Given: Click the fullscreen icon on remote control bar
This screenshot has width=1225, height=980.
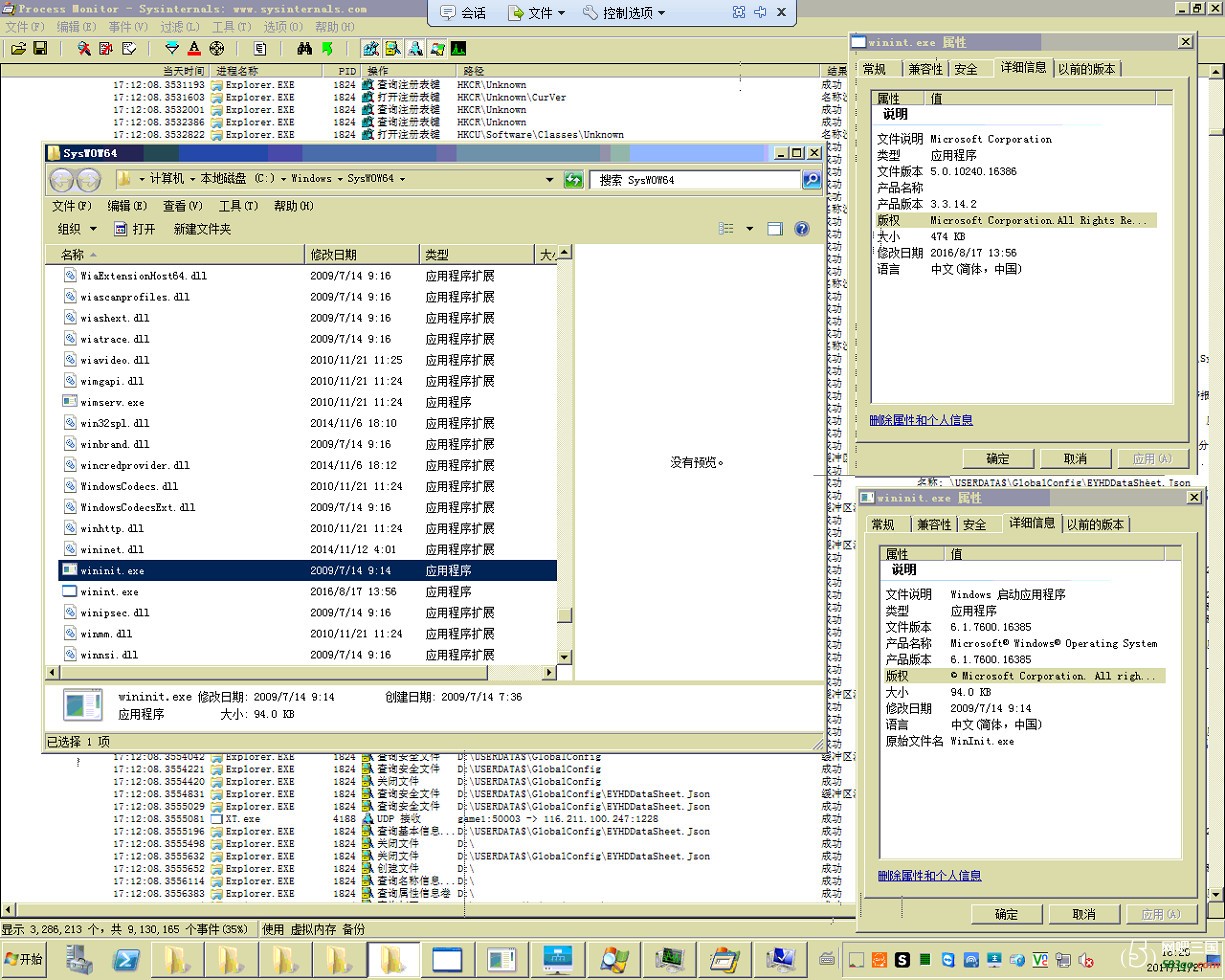Looking at the screenshot, I should 739,13.
